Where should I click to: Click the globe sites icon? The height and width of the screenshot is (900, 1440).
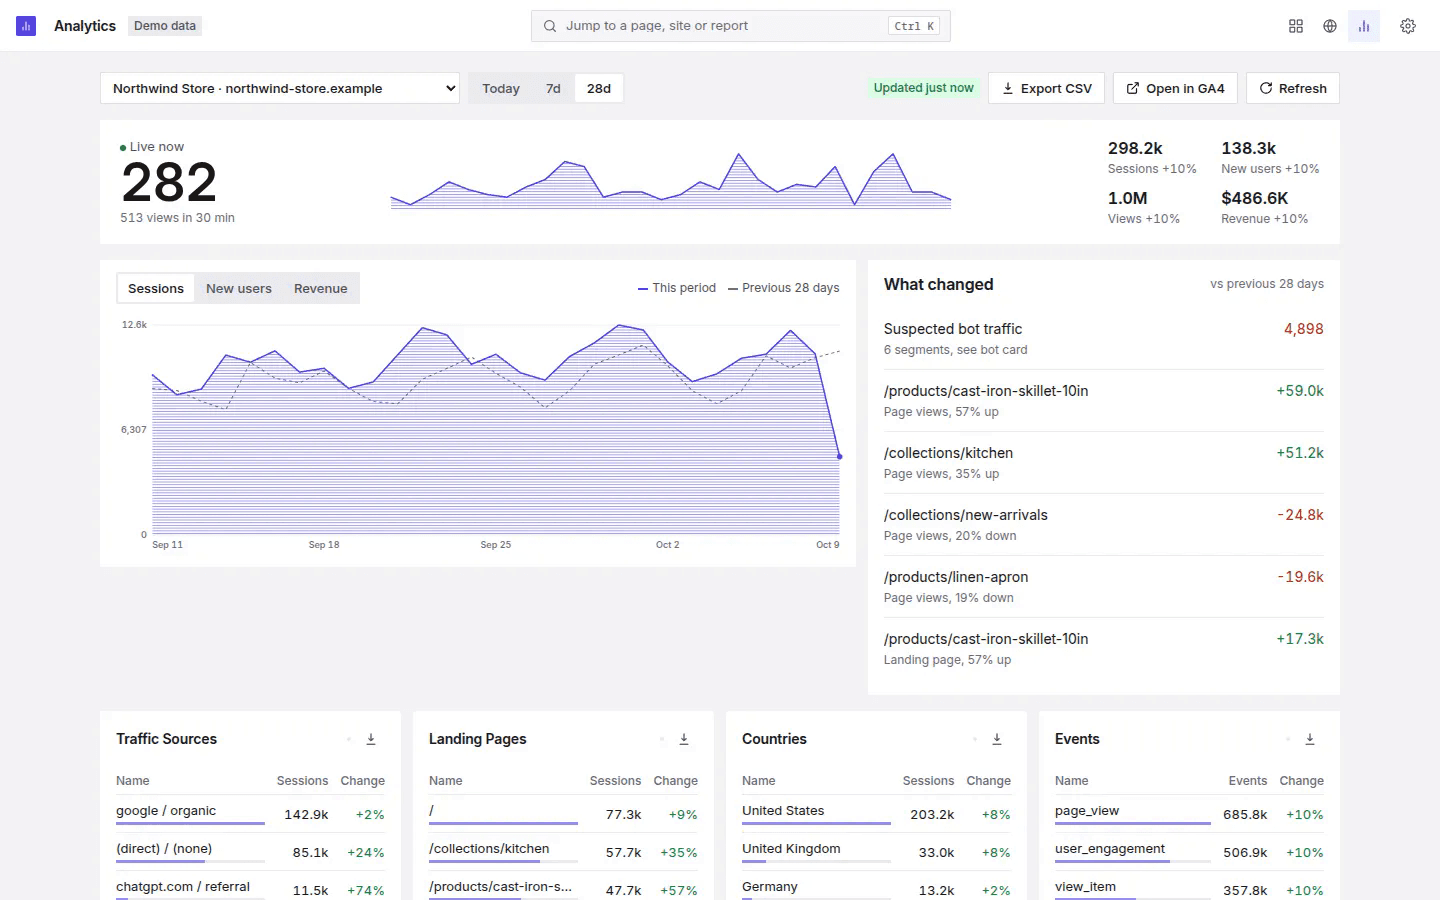point(1330,26)
